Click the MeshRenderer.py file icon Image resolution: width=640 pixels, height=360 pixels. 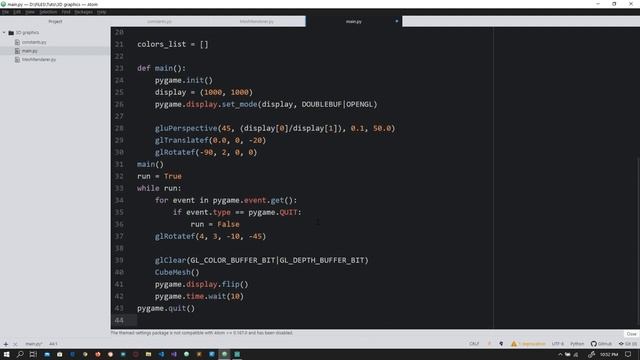coord(17,60)
